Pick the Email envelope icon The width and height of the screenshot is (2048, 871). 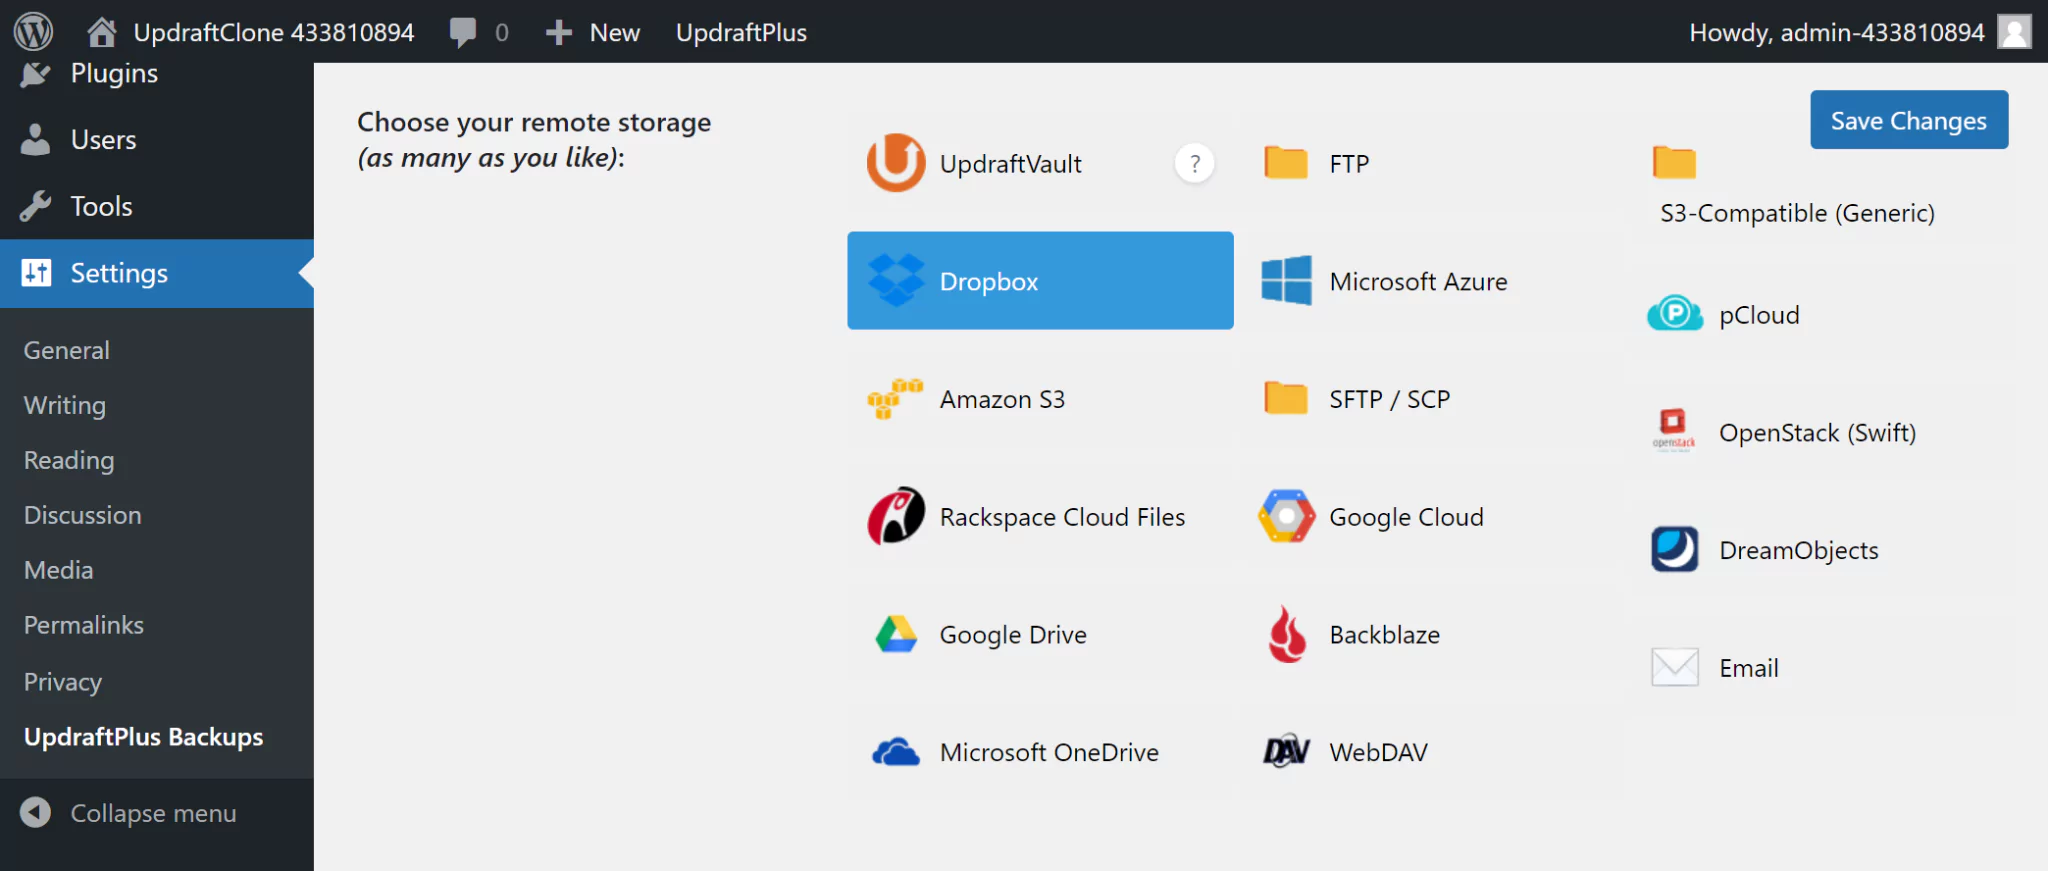pyautogui.click(x=1675, y=667)
